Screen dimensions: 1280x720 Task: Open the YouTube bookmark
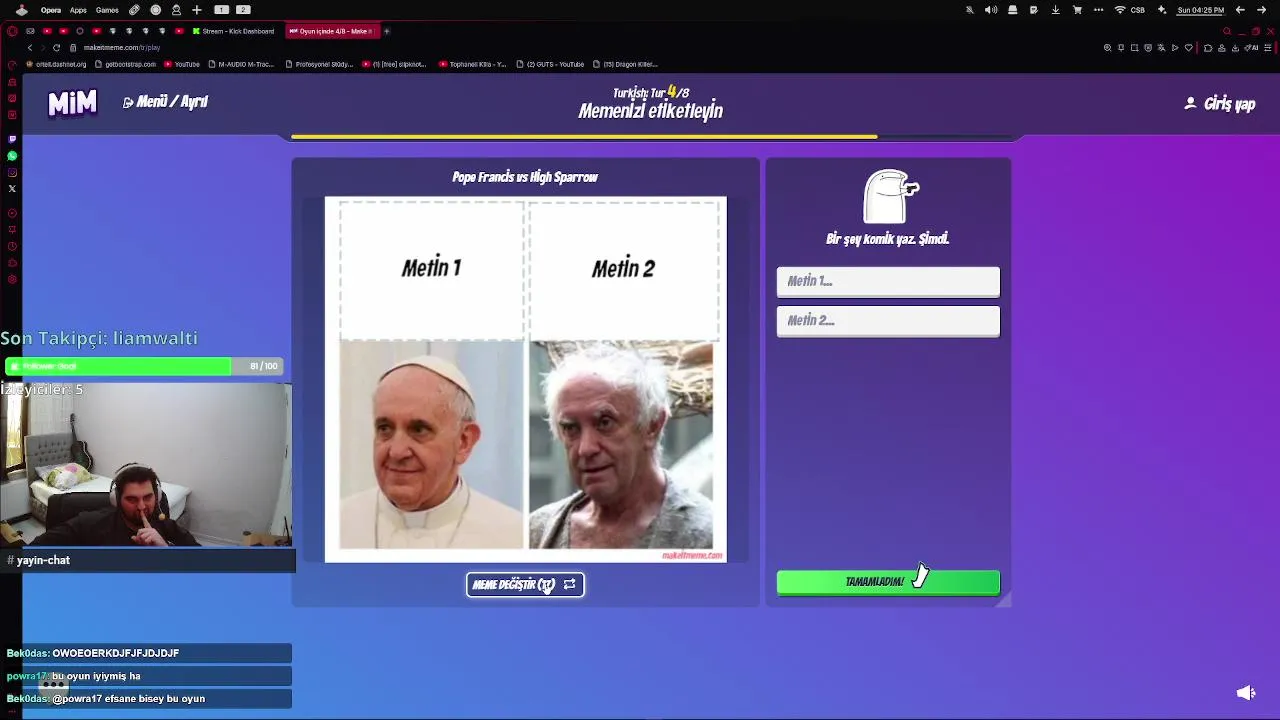182,64
